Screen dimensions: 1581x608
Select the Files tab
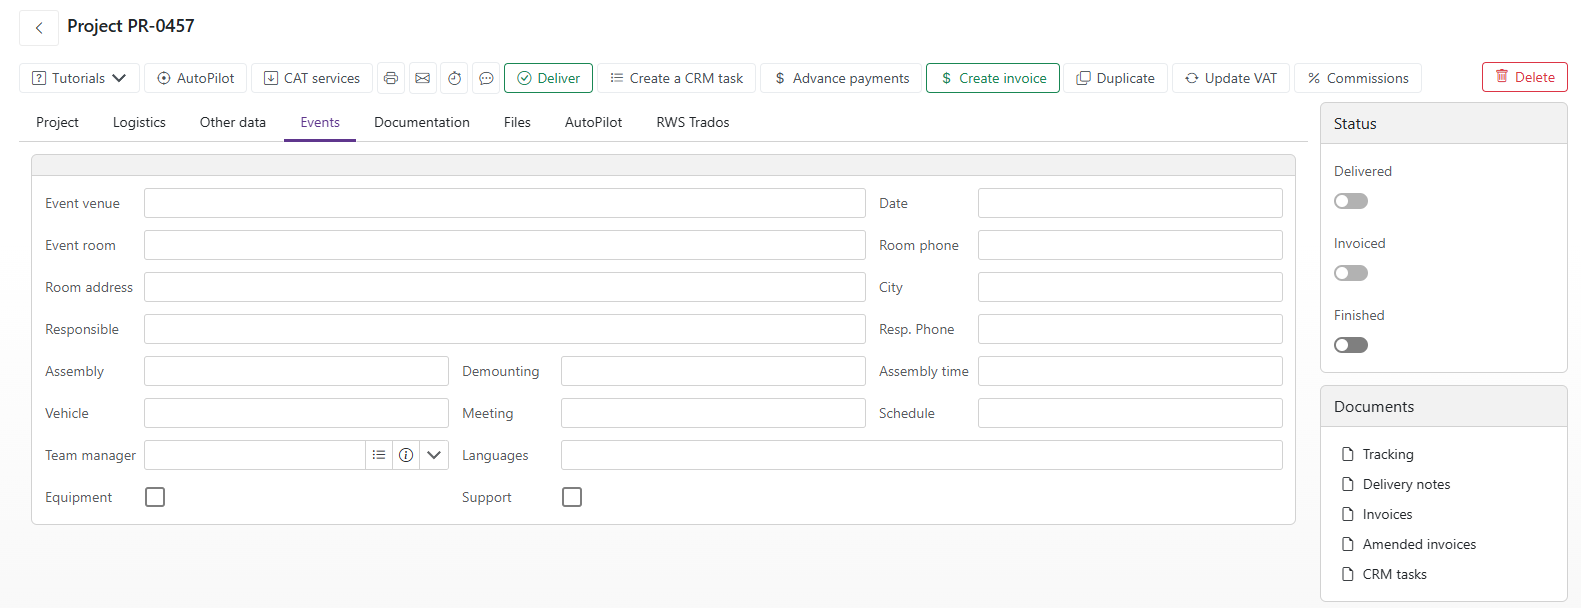tap(517, 122)
